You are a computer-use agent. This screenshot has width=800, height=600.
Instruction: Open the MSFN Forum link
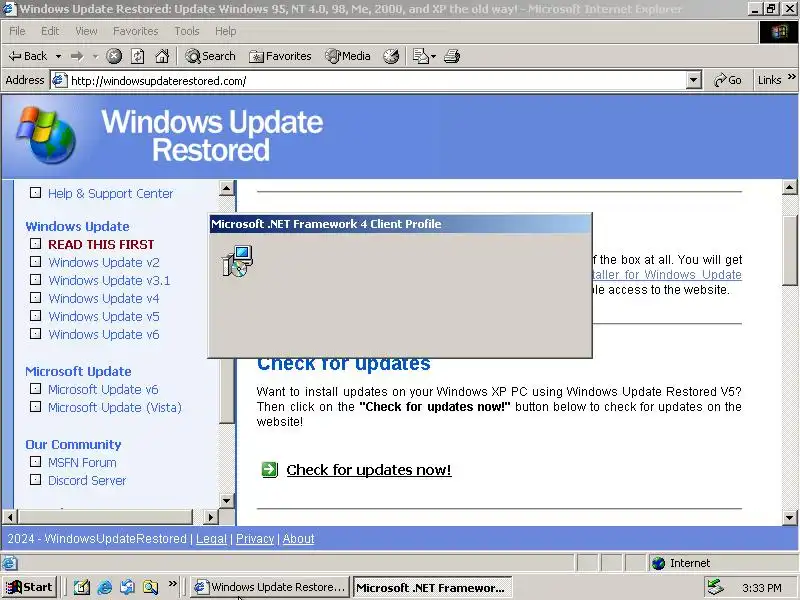(82, 462)
